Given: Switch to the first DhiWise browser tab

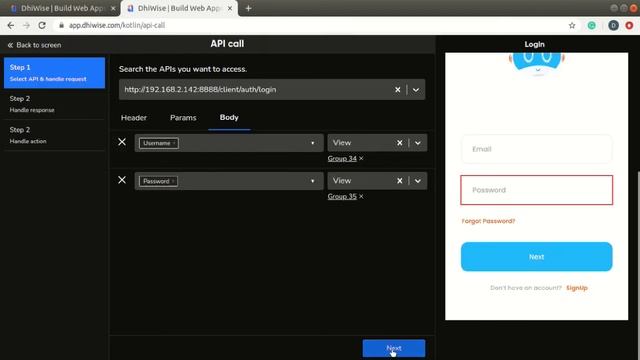Looking at the screenshot, I should click(61, 8).
